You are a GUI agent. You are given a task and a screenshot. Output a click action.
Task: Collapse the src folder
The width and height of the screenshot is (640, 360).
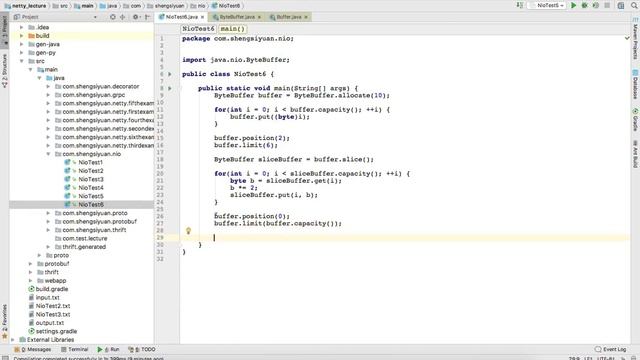(22, 61)
